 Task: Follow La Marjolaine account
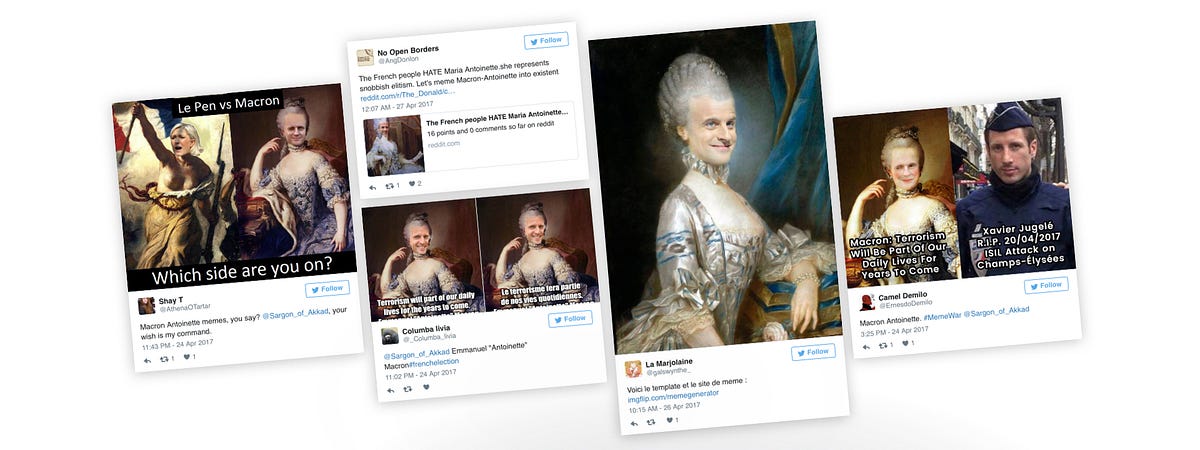click(x=813, y=352)
